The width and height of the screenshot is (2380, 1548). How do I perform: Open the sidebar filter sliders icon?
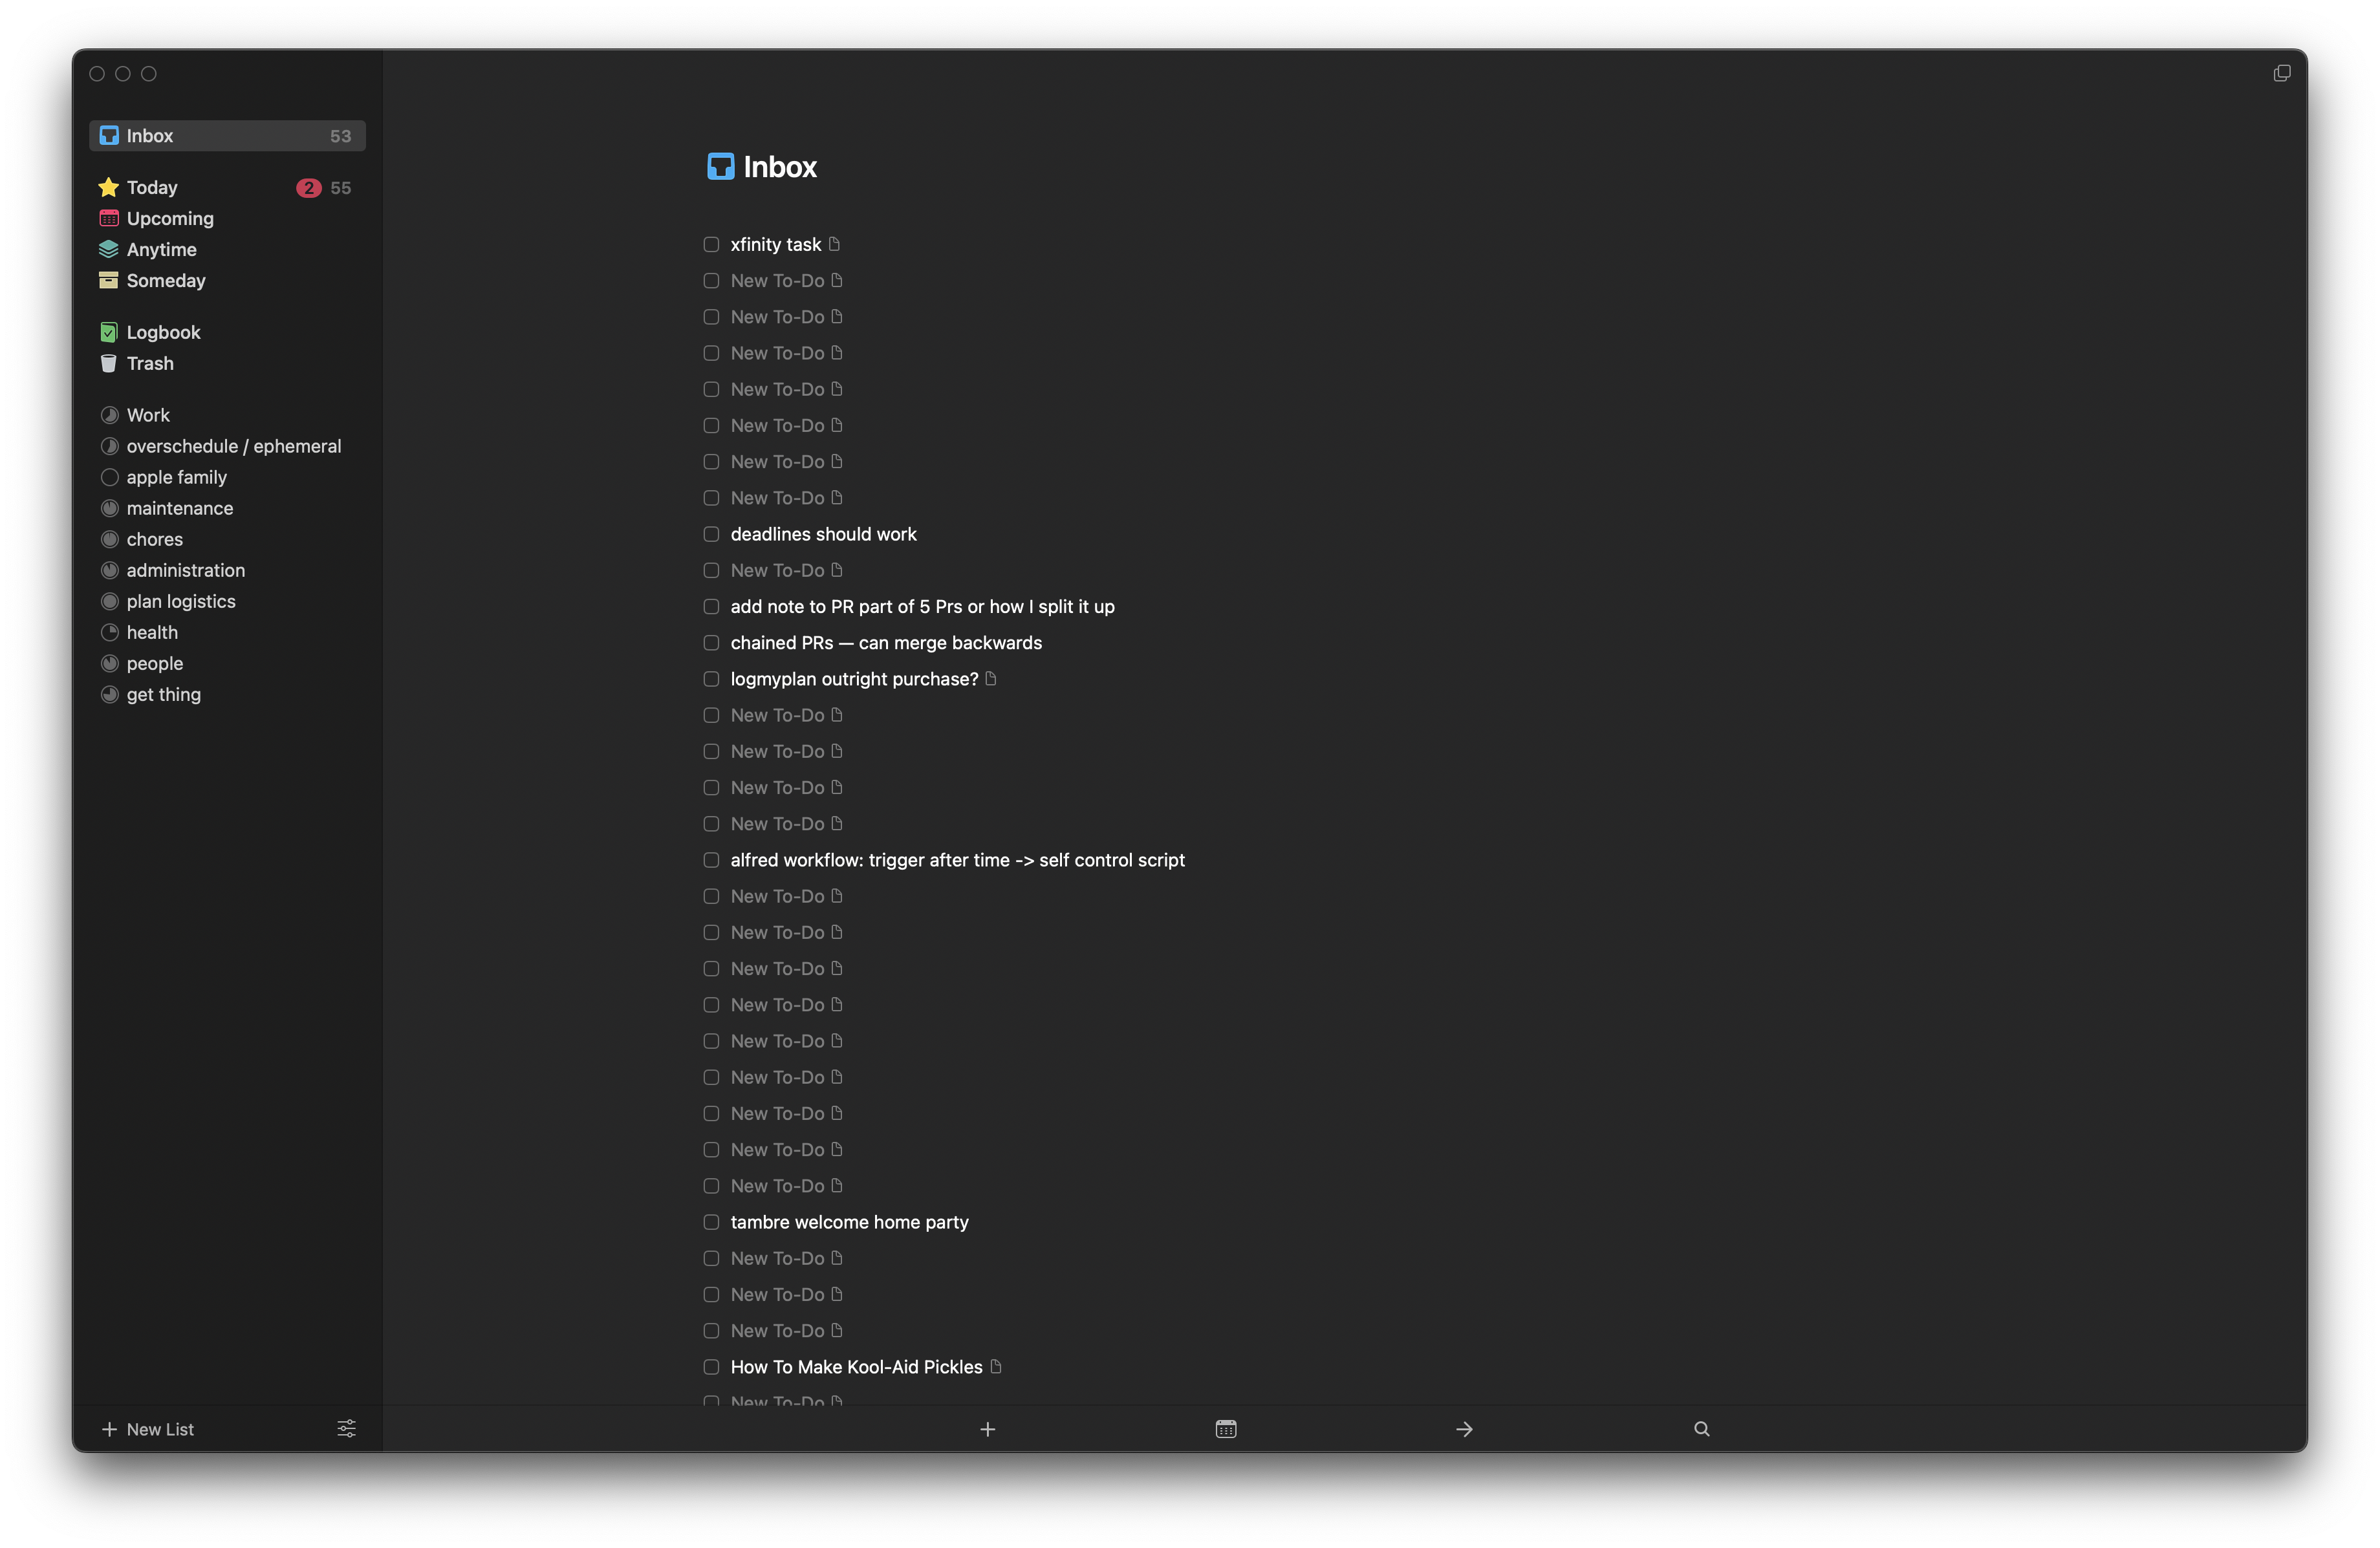tap(346, 1429)
